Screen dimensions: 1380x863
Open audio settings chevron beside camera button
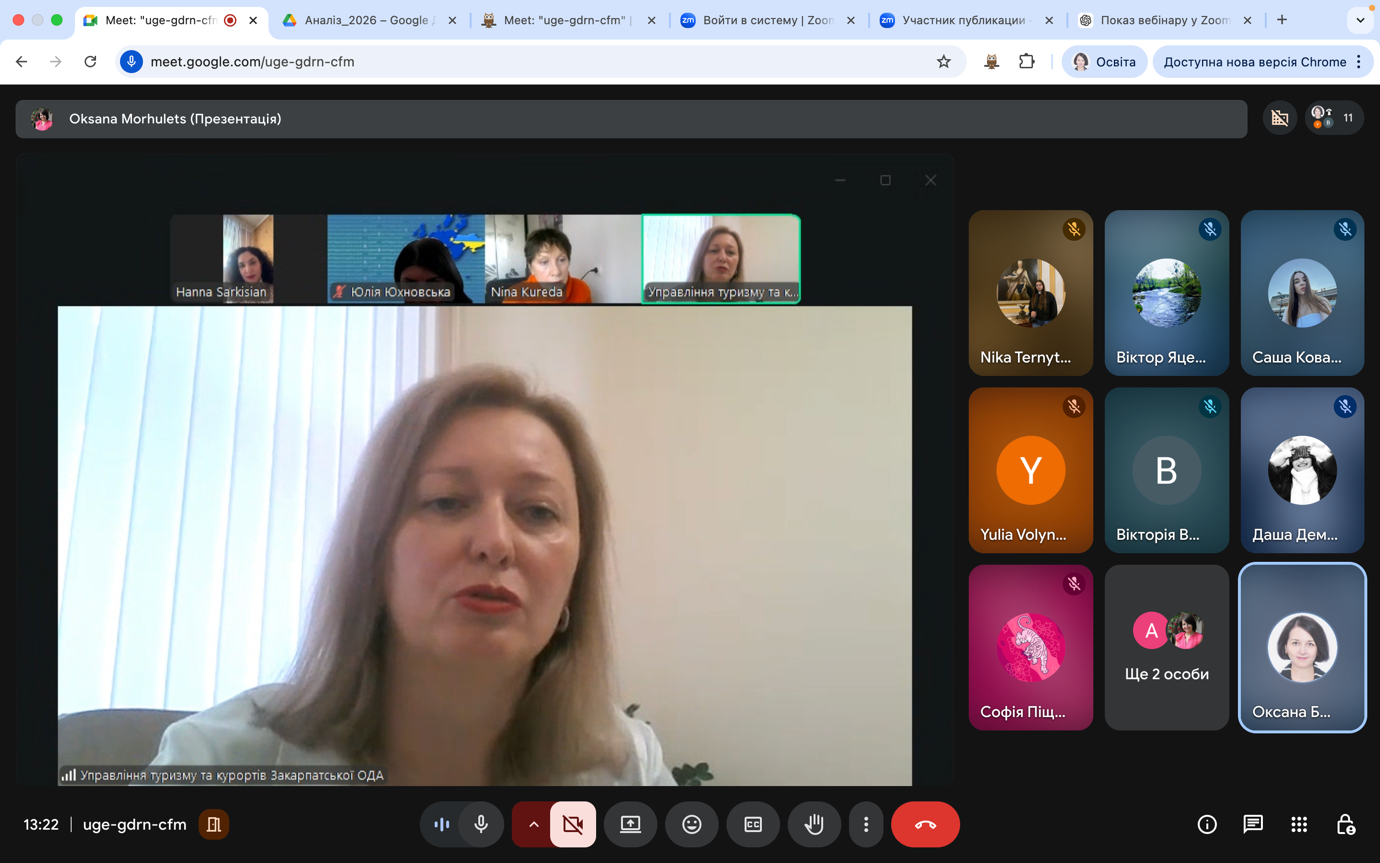[x=533, y=825]
